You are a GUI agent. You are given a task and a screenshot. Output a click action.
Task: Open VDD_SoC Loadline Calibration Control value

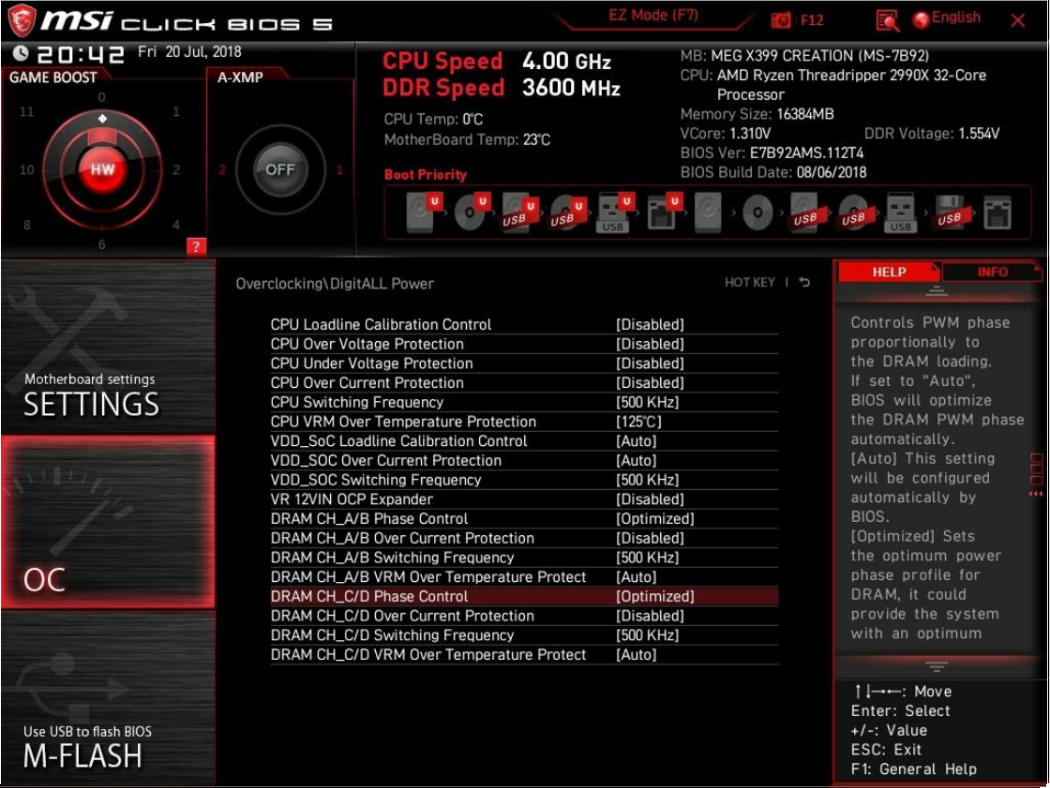coord(636,441)
